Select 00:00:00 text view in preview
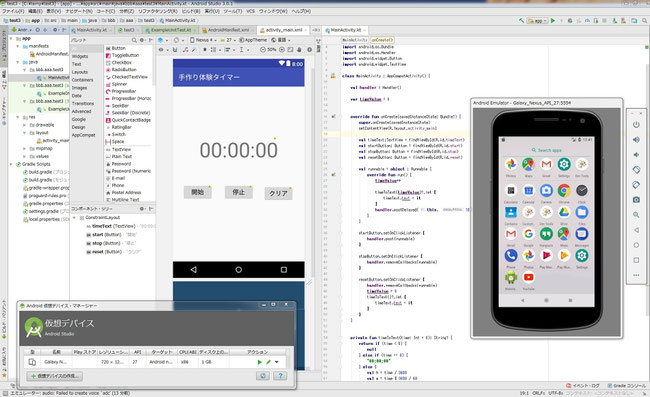650x397 pixels. point(238,150)
